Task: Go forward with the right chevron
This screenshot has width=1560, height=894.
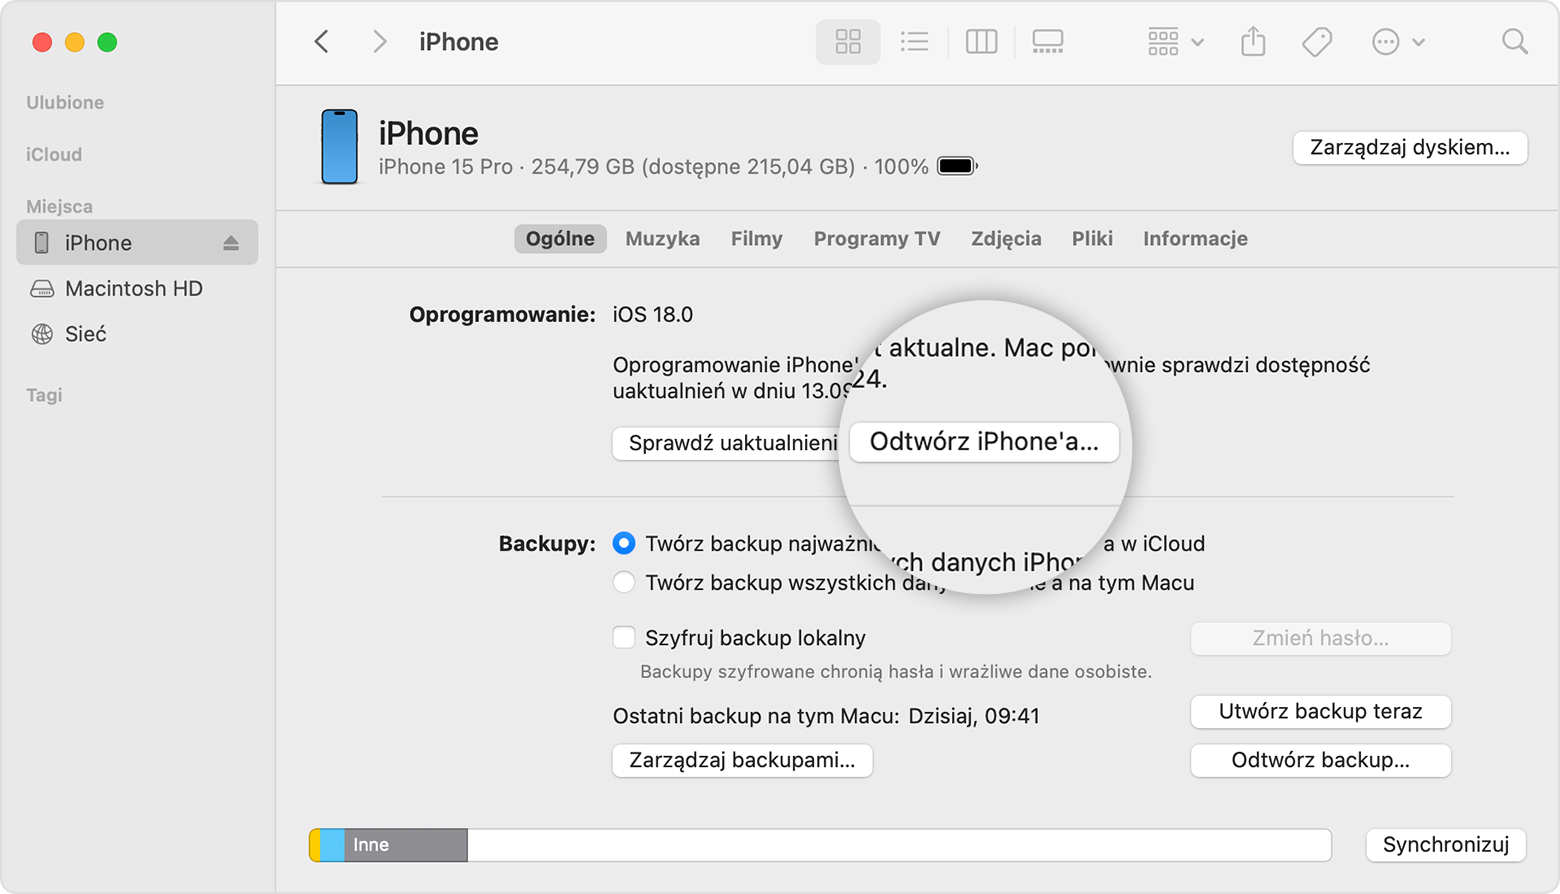Action: click(x=379, y=42)
